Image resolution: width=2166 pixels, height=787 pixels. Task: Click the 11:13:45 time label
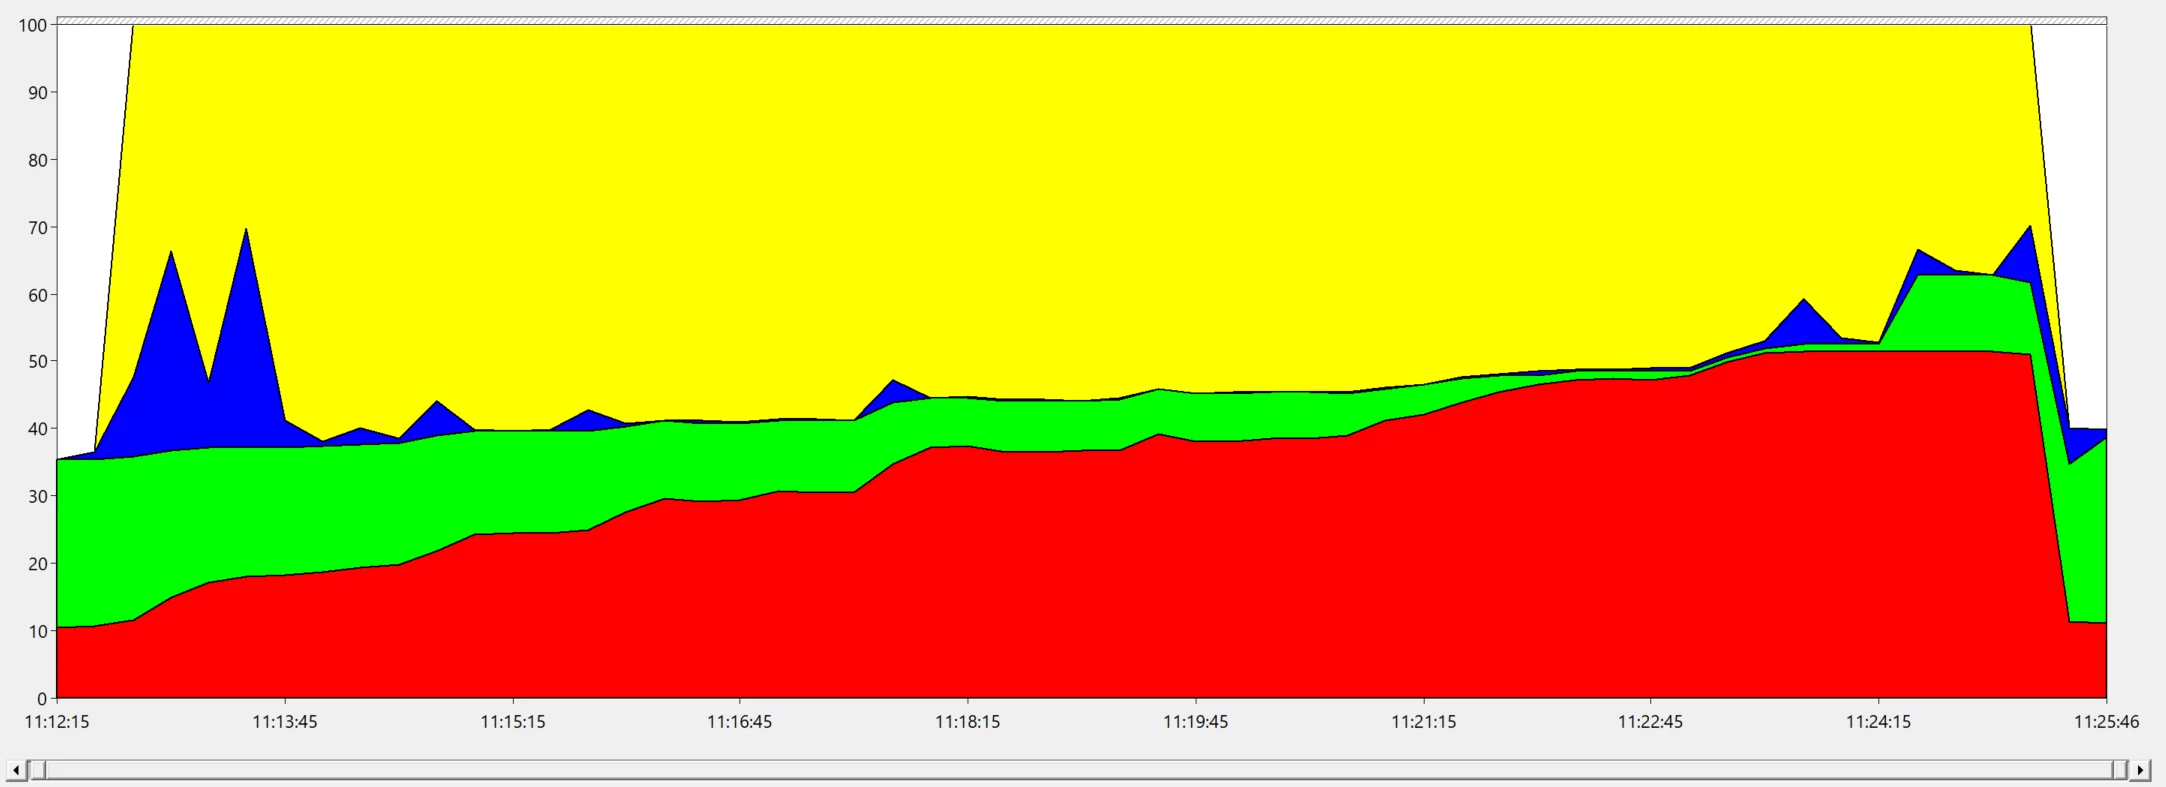pos(285,722)
